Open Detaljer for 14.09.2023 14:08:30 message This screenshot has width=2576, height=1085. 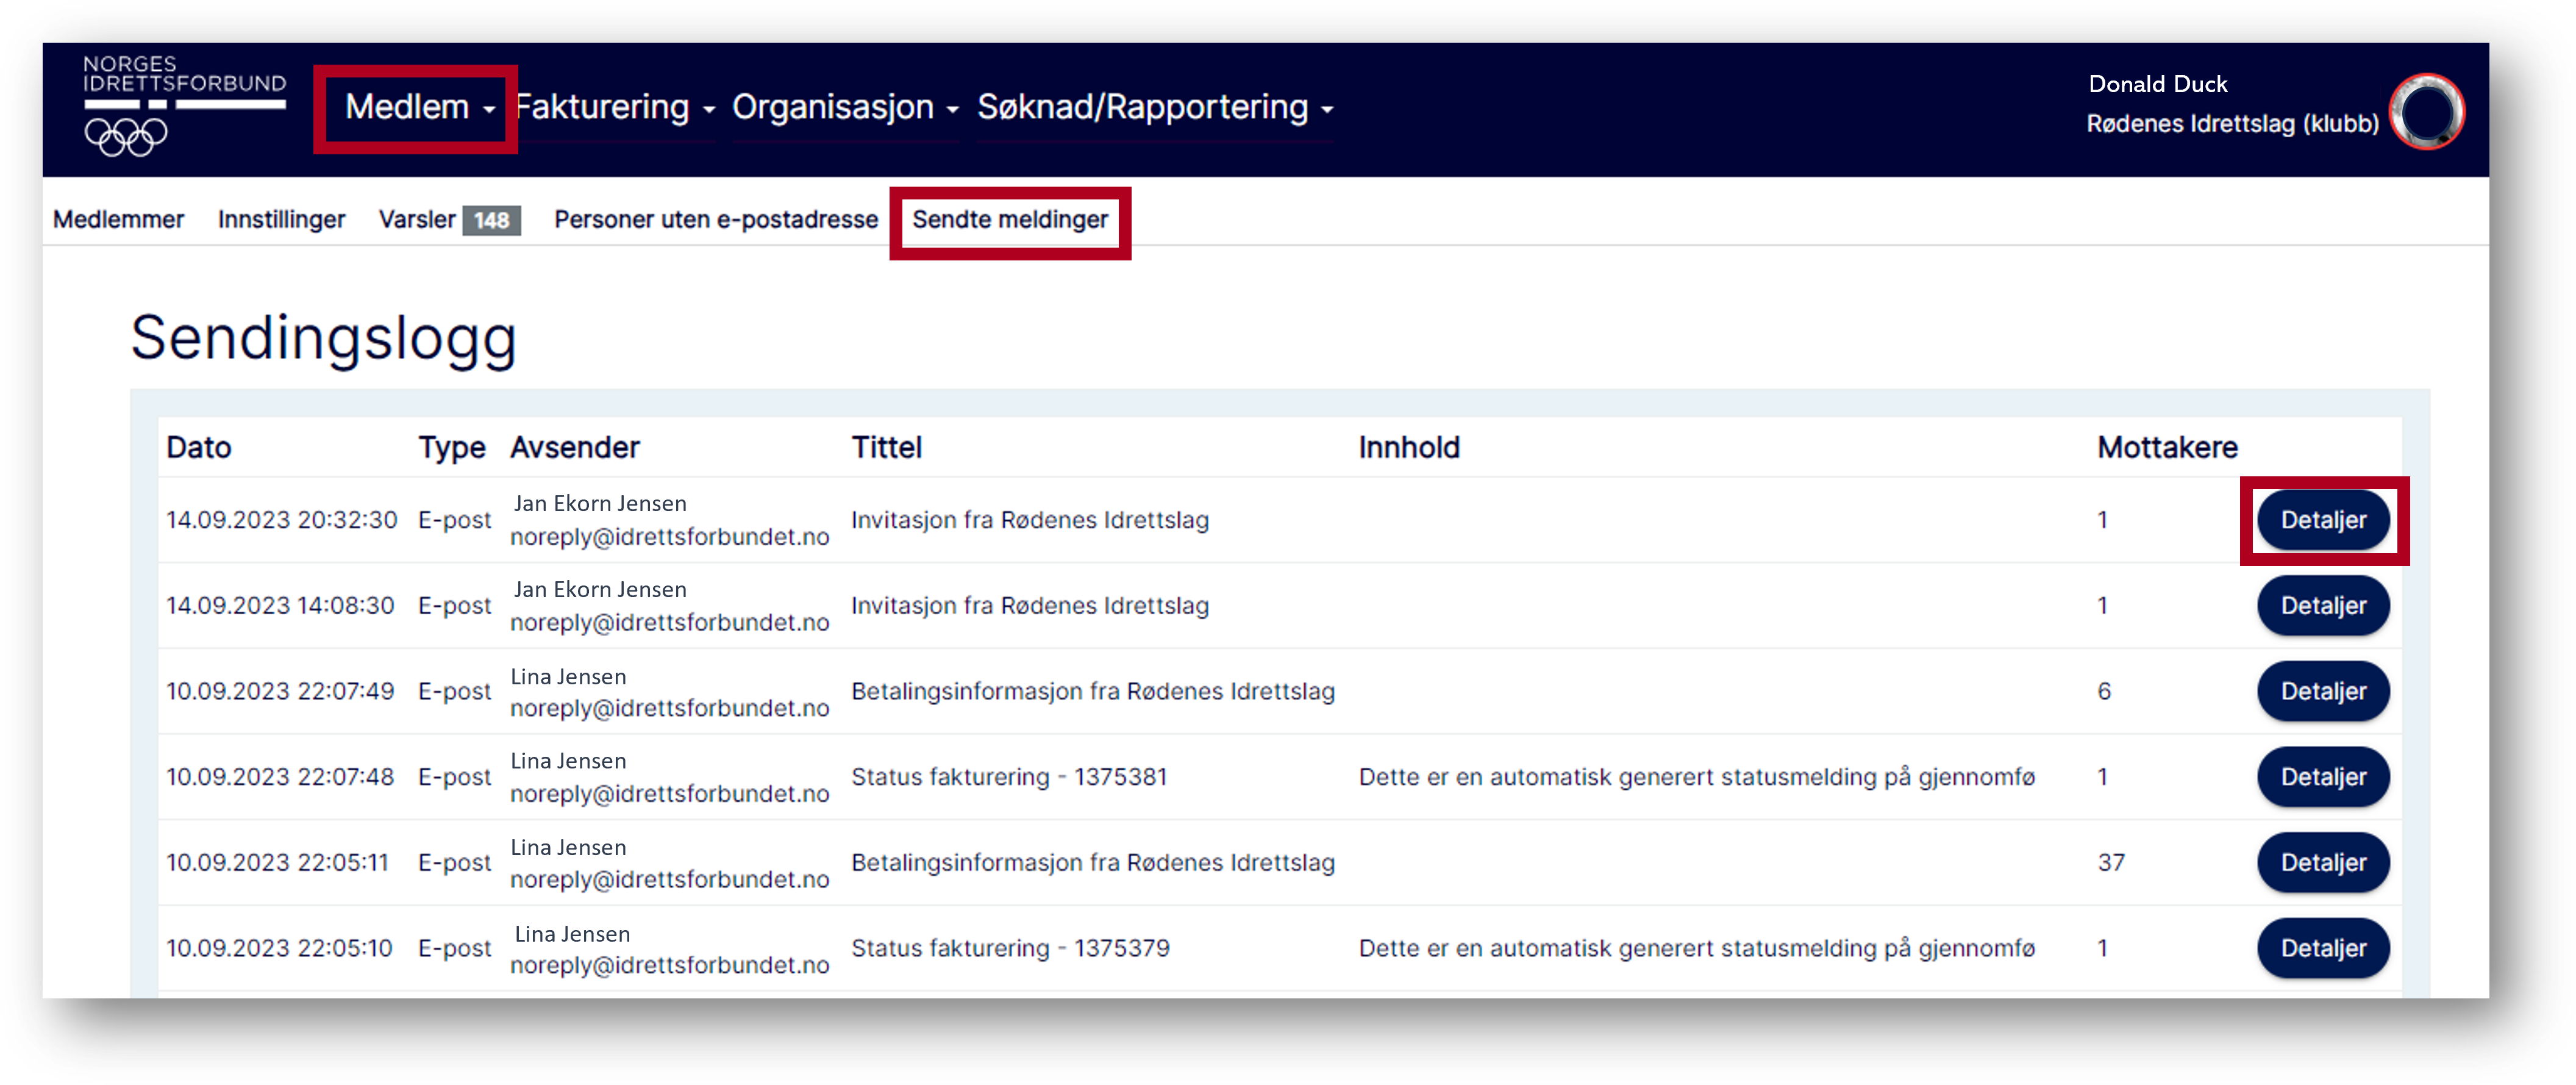2323,605
